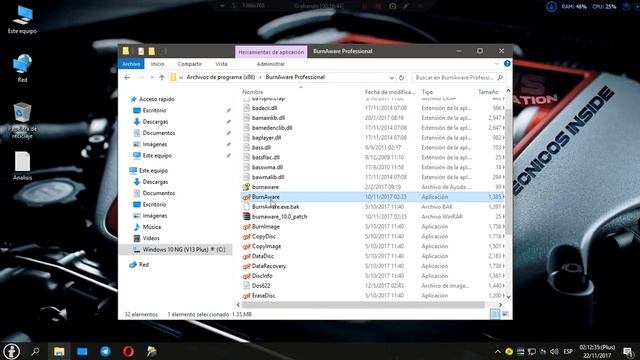The height and width of the screenshot is (360, 640).
Task: Select the BurnAware application icon
Action: pos(246,197)
